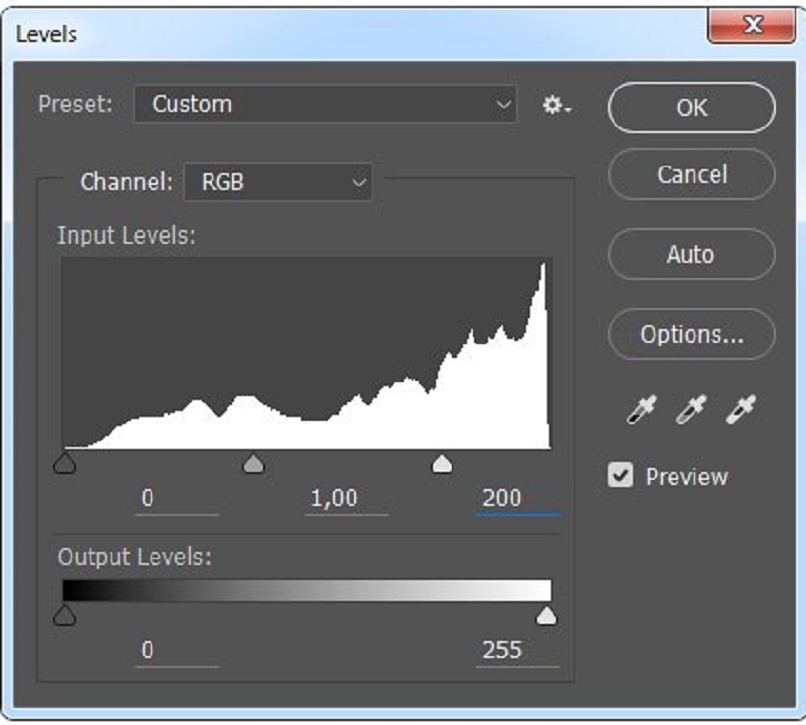Focus the input shadow value field showing 0
Viewport: 806px width, 725px height.
[x=178, y=498]
